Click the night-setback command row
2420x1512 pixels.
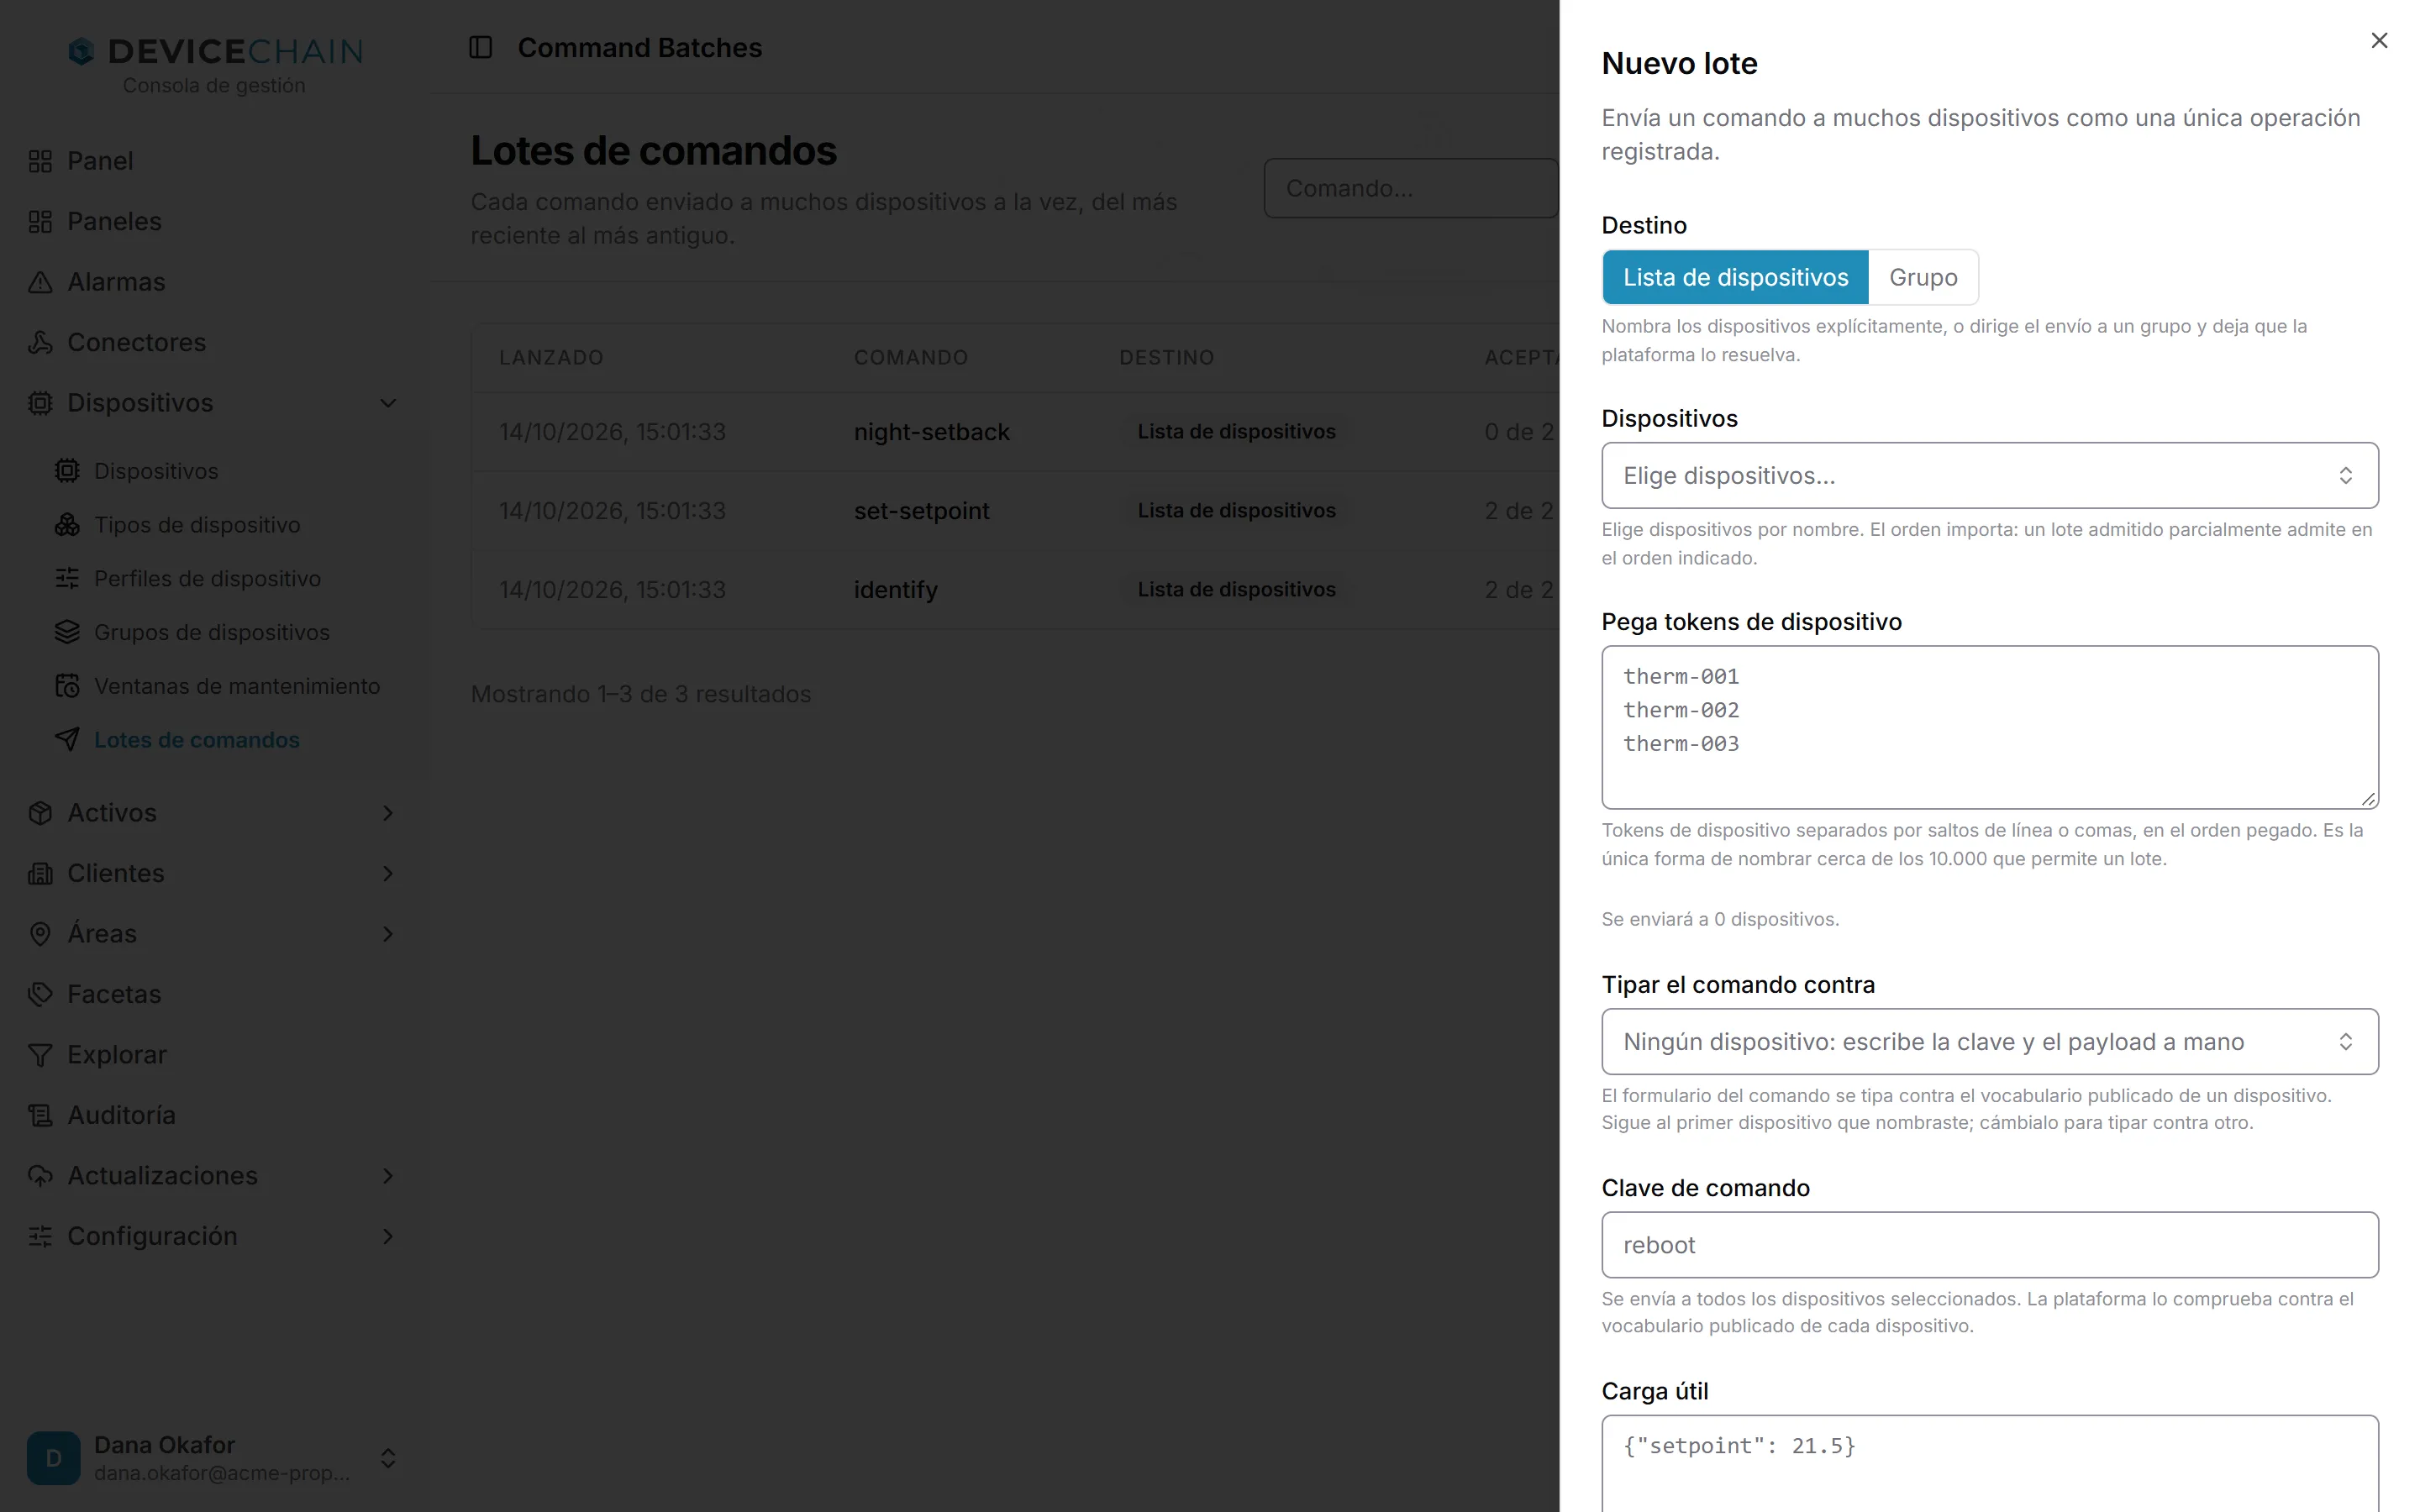coord(1015,432)
